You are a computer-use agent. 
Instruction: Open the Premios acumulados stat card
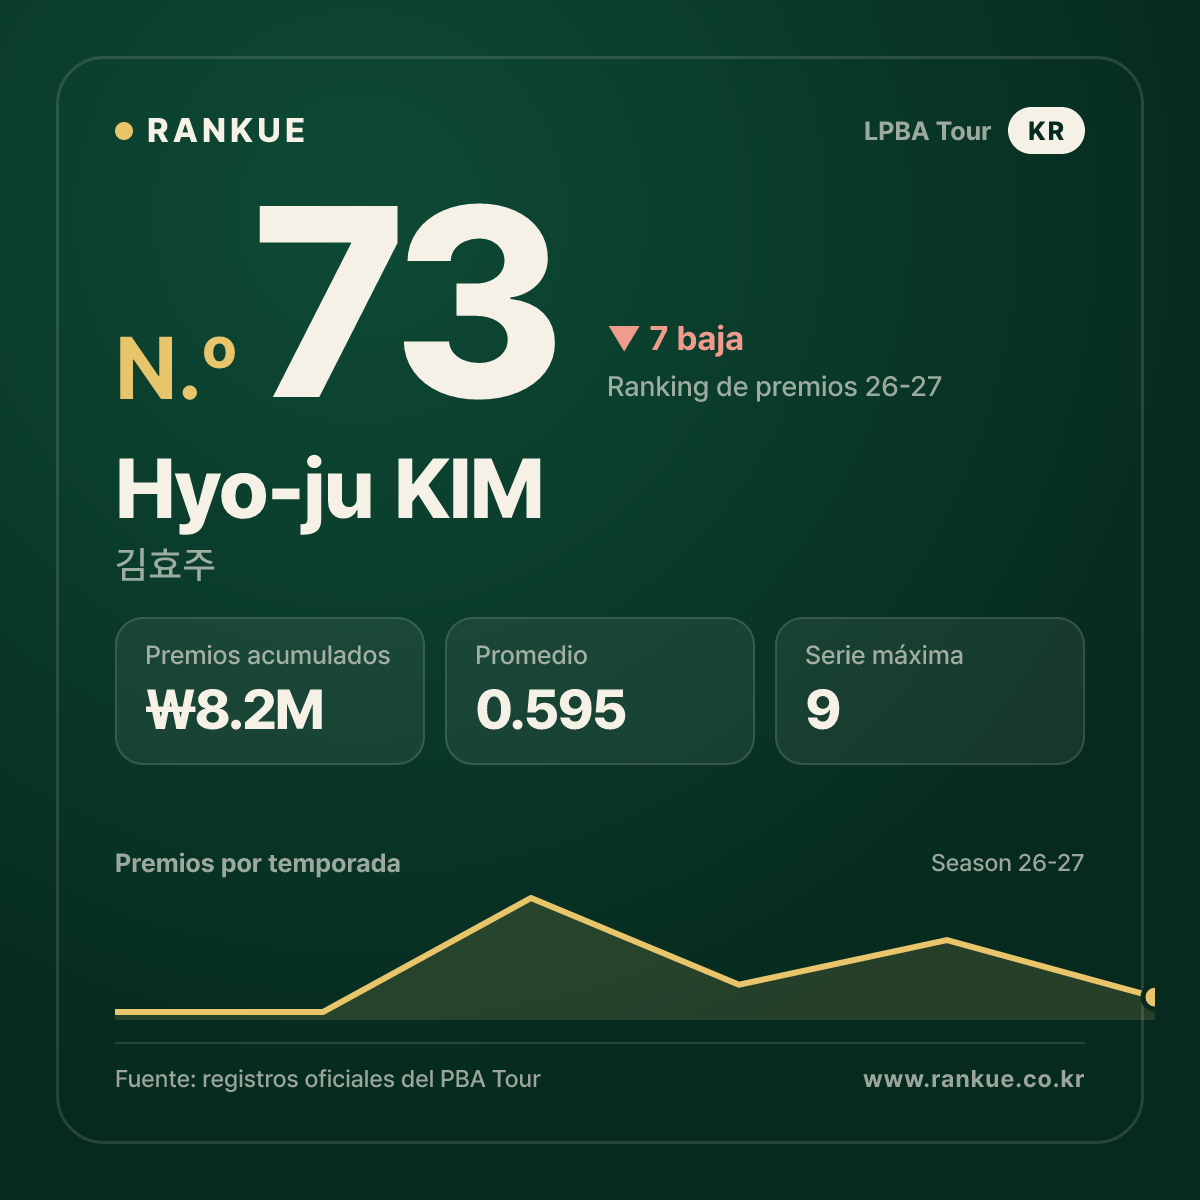[270, 691]
